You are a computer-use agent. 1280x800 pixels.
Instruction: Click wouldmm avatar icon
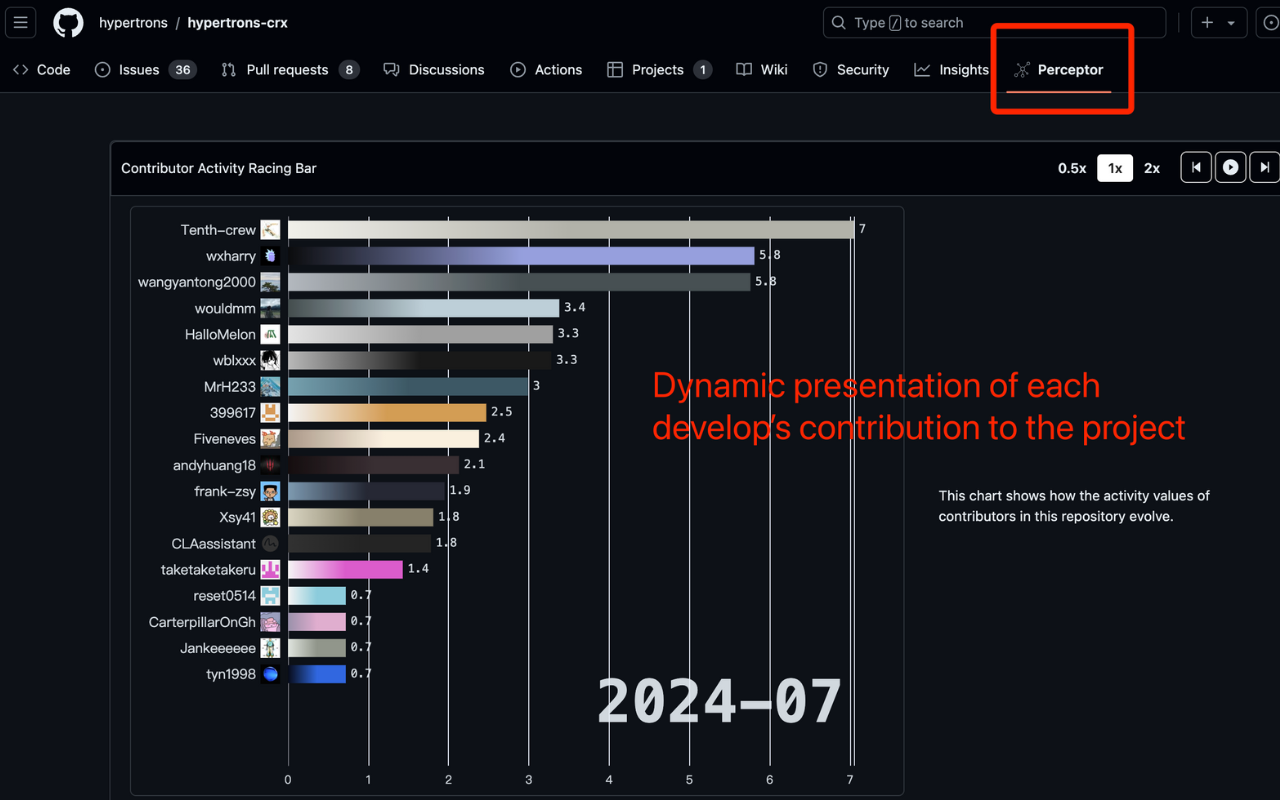270,308
